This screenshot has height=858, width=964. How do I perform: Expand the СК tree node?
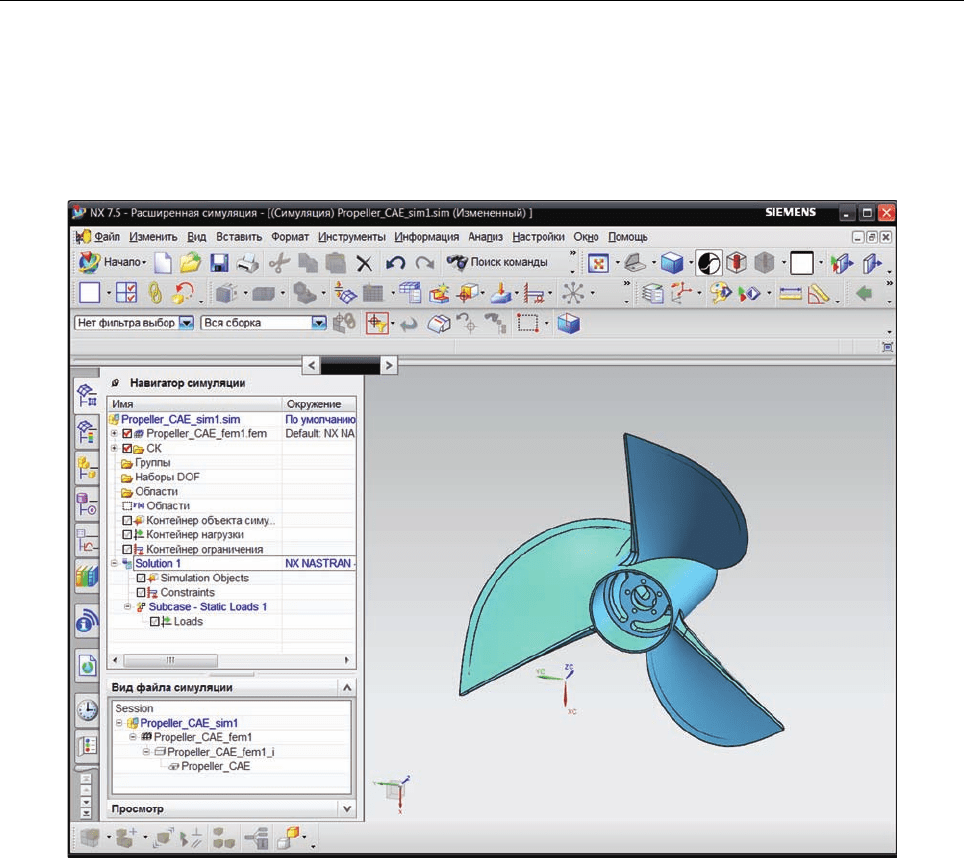click(114, 448)
